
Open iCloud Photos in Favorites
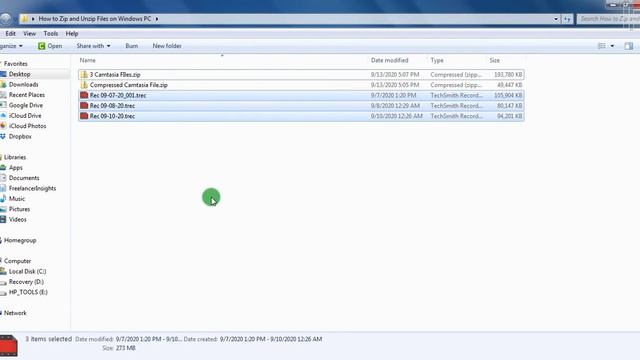click(x=27, y=126)
